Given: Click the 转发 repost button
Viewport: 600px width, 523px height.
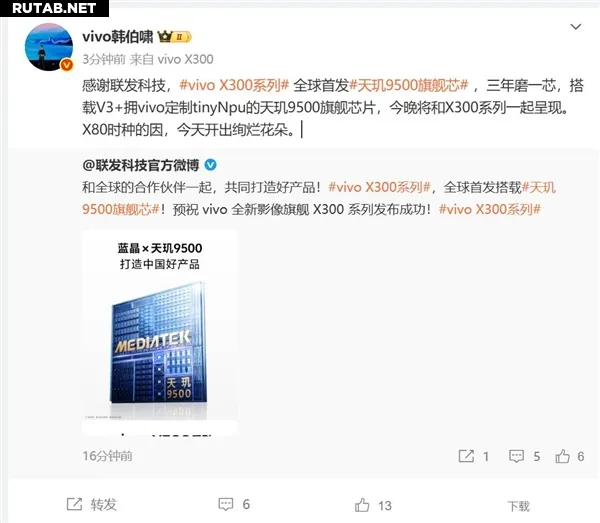Looking at the screenshot, I should 92,505.
